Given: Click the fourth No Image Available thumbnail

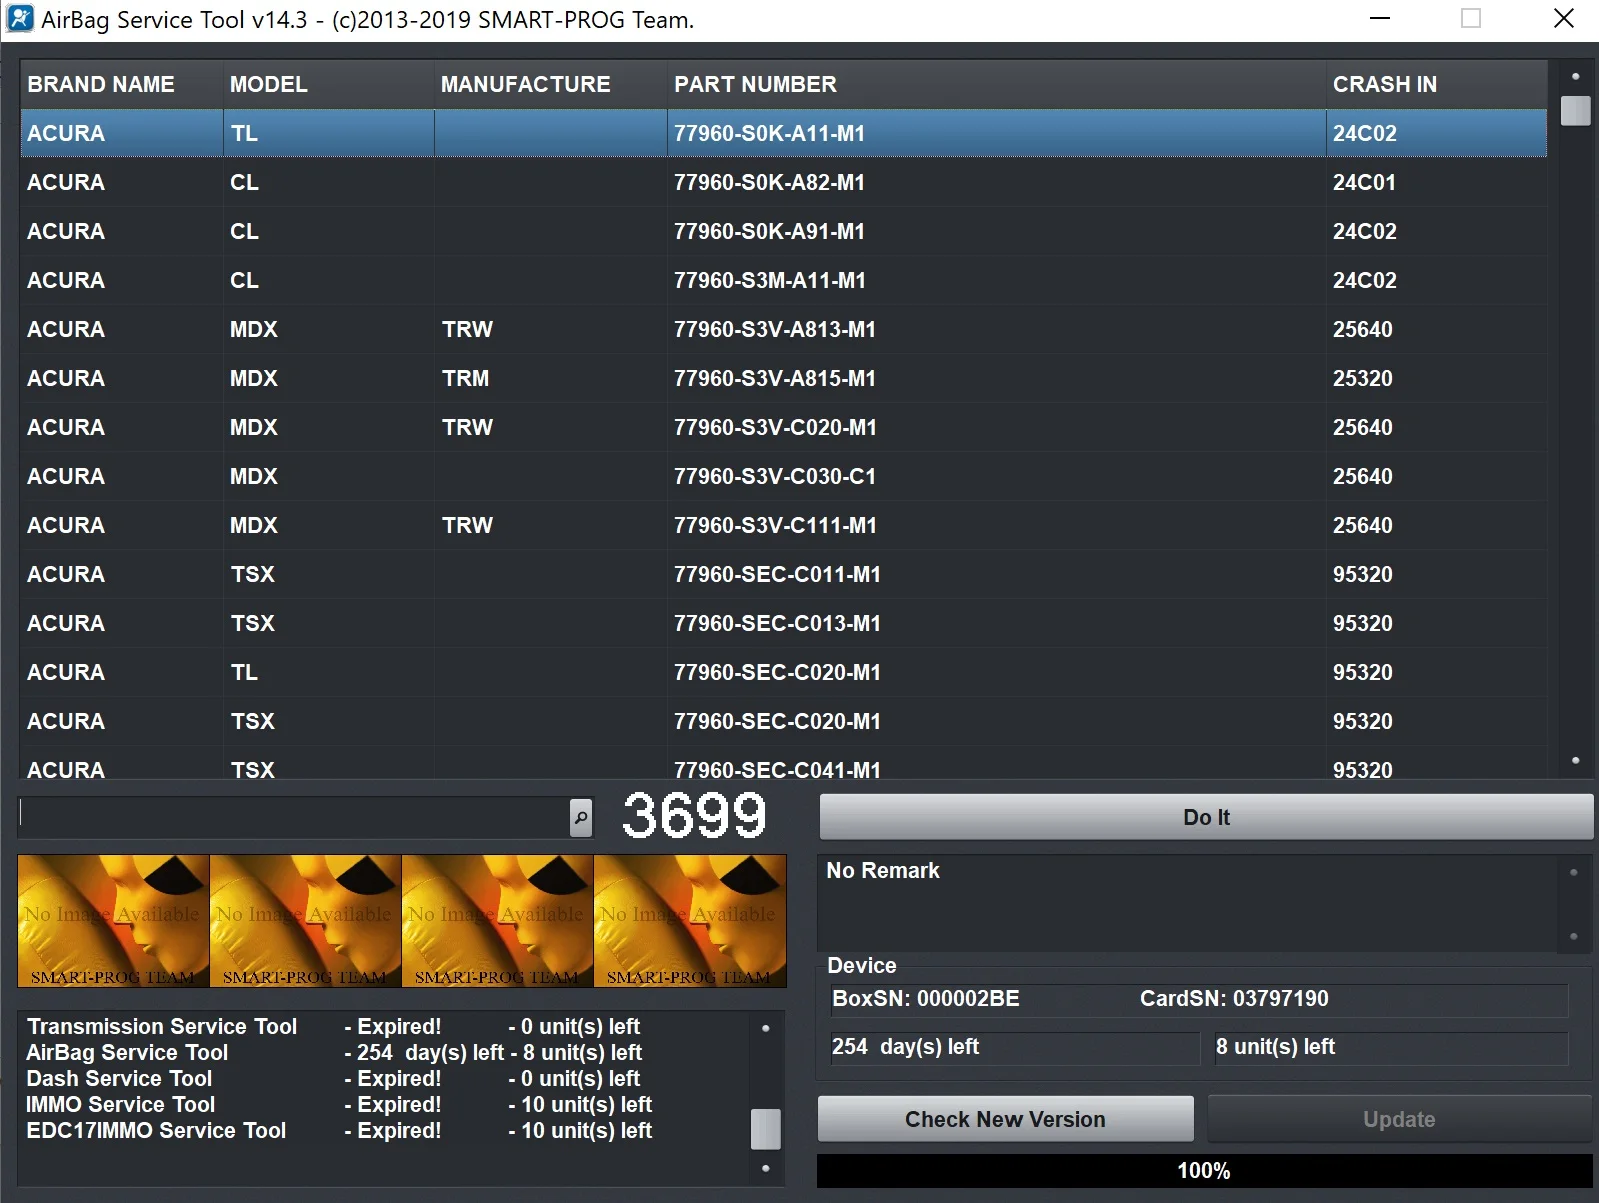Looking at the screenshot, I should pyautogui.click(x=689, y=921).
